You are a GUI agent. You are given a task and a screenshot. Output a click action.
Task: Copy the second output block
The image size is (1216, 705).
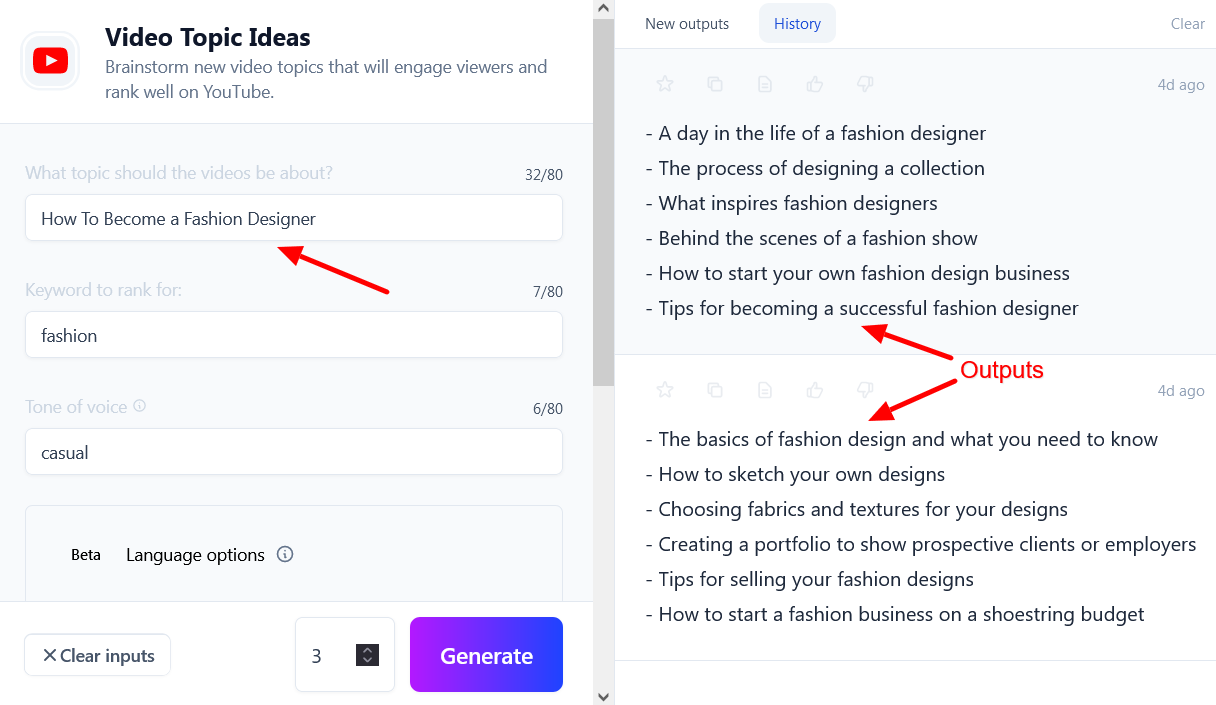pos(715,390)
